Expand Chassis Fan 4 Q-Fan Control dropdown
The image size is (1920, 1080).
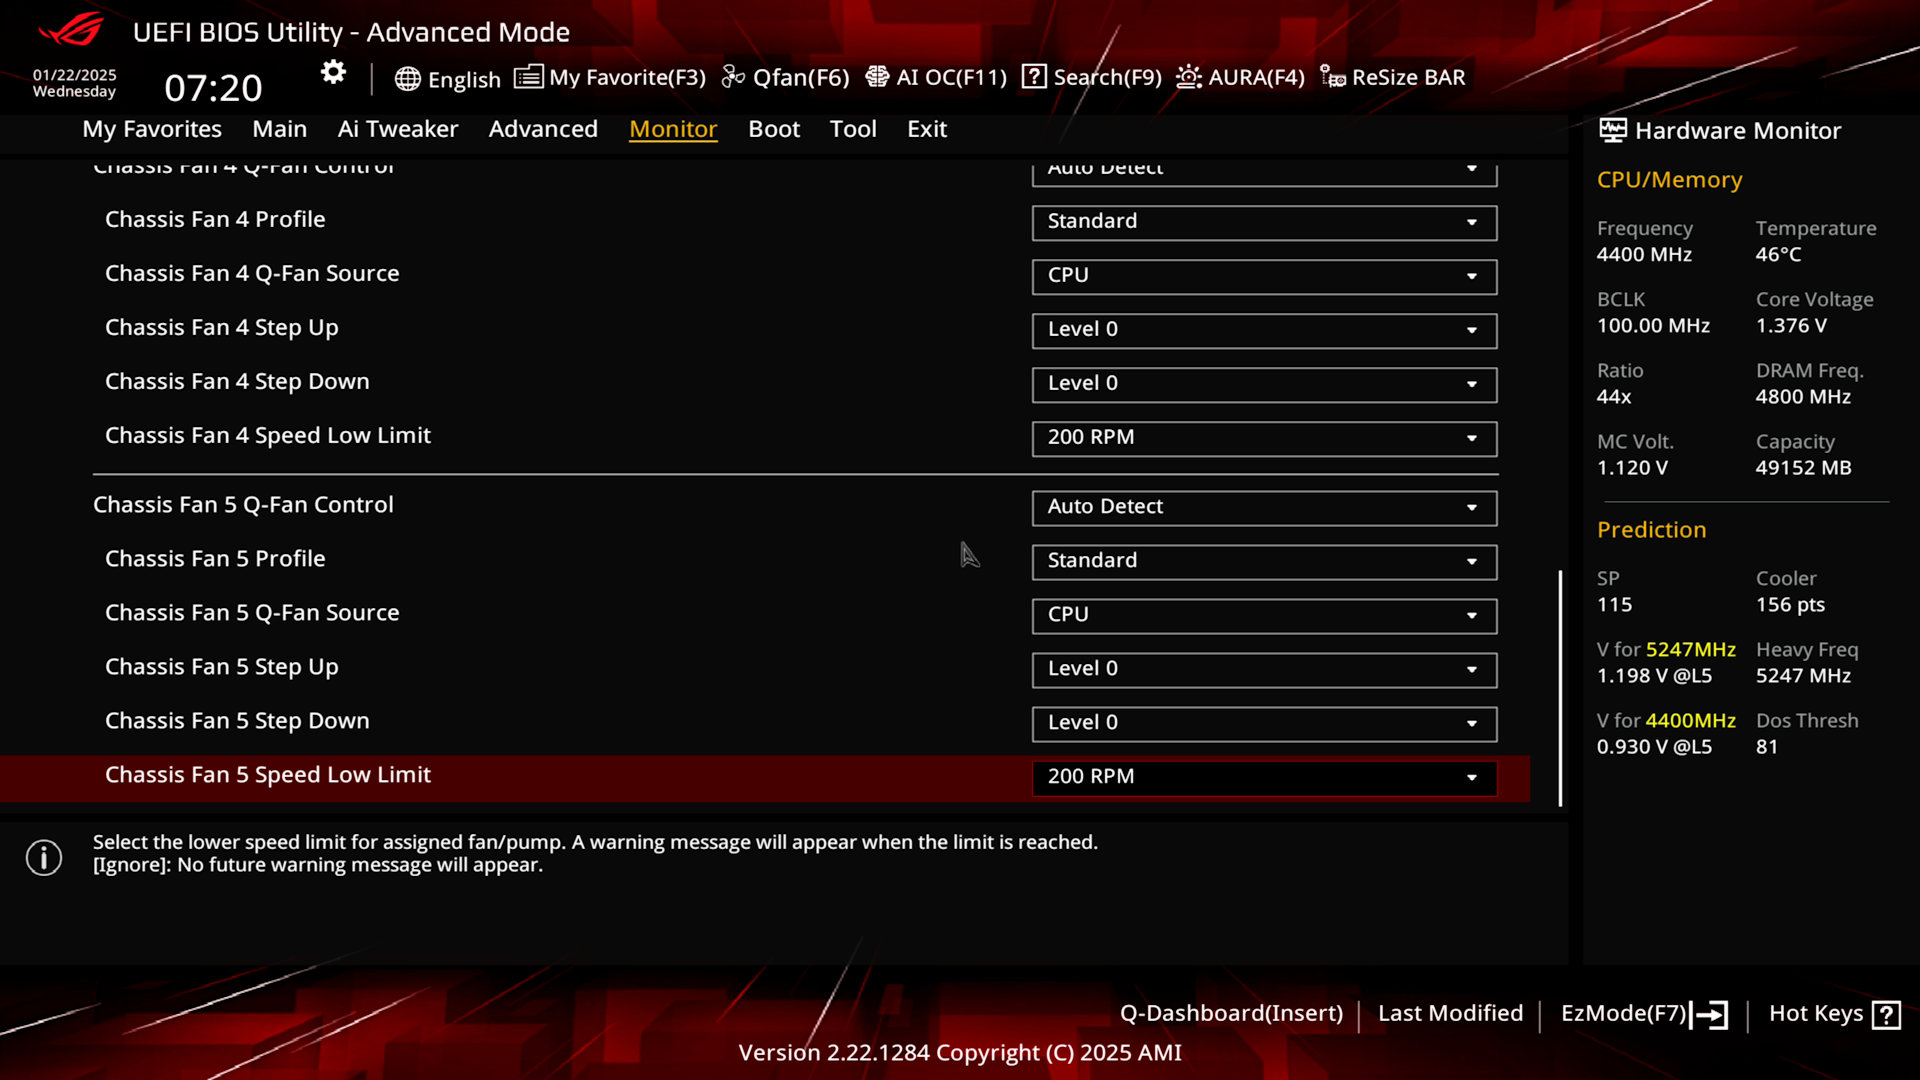[1472, 167]
